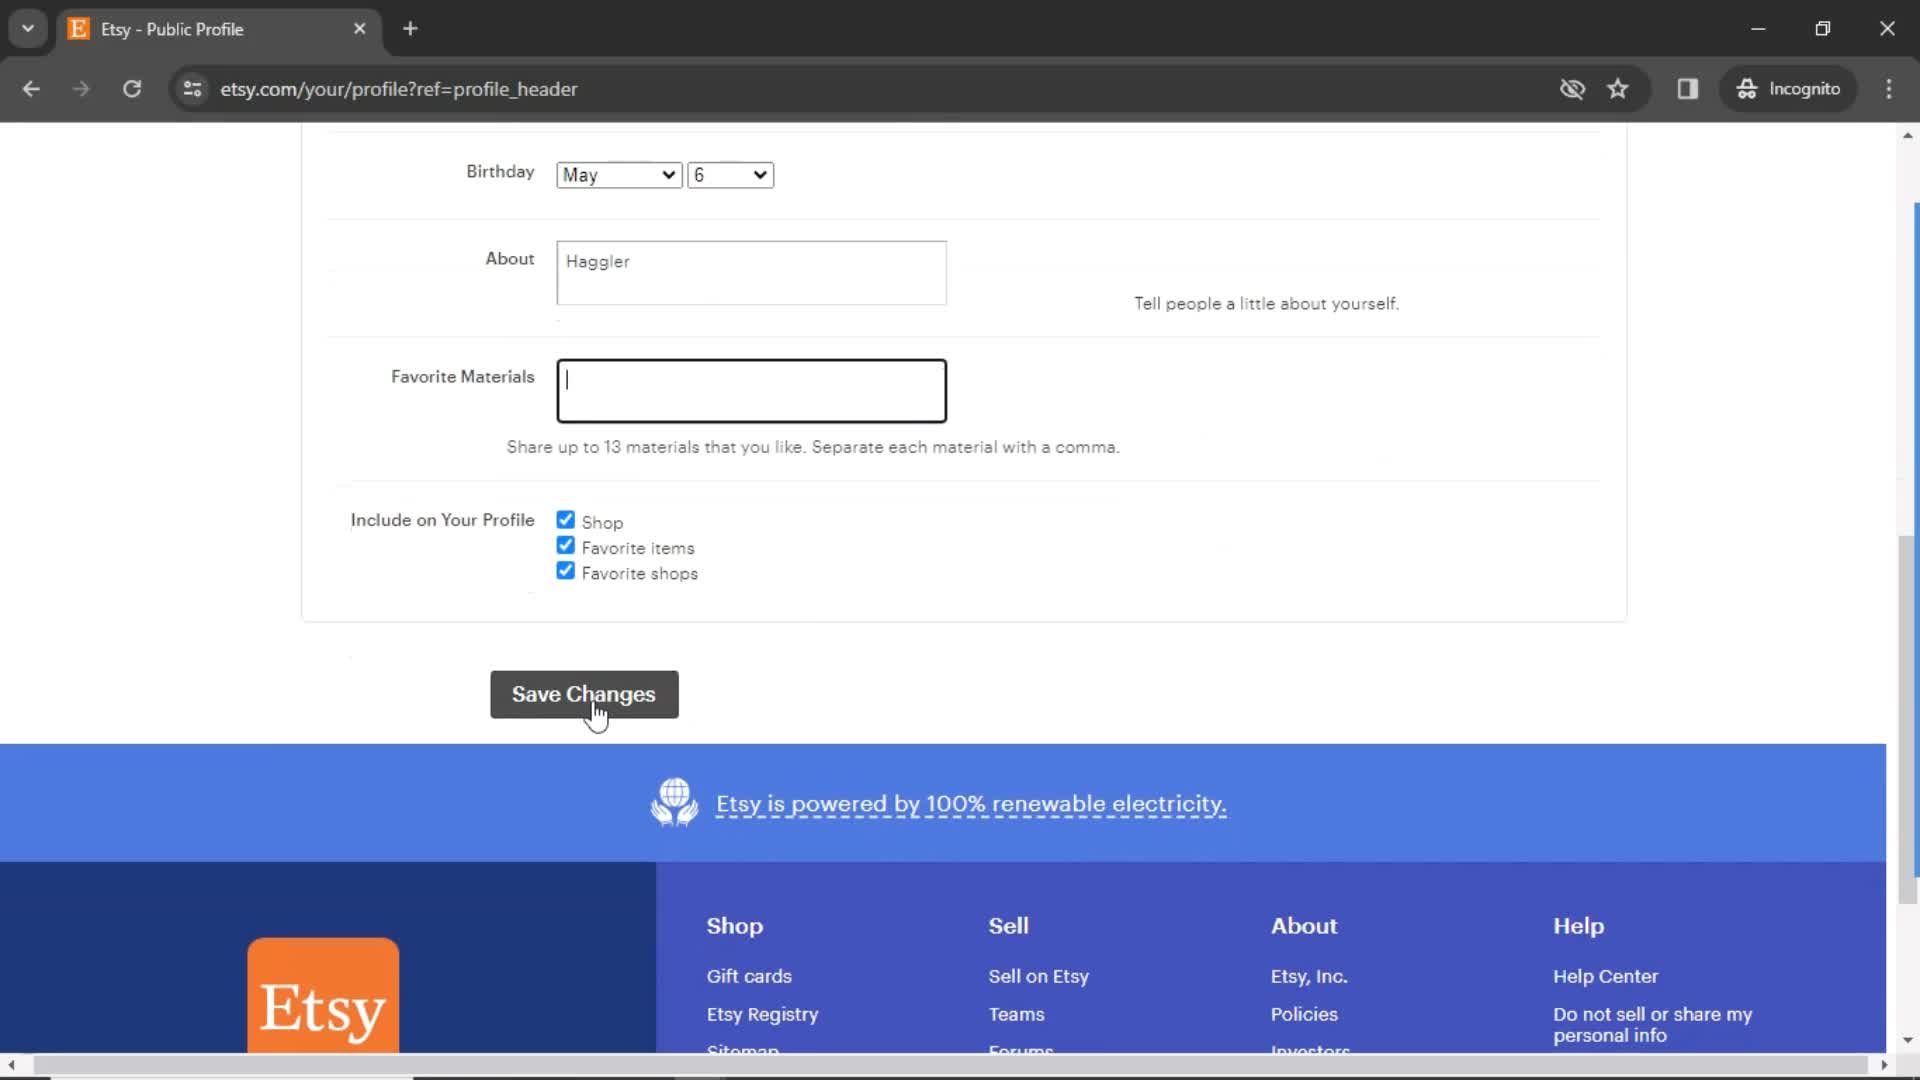This screenshot has width=1920, height=1080.
Task: Click the Help Center link
Action: pos(1606,976)
